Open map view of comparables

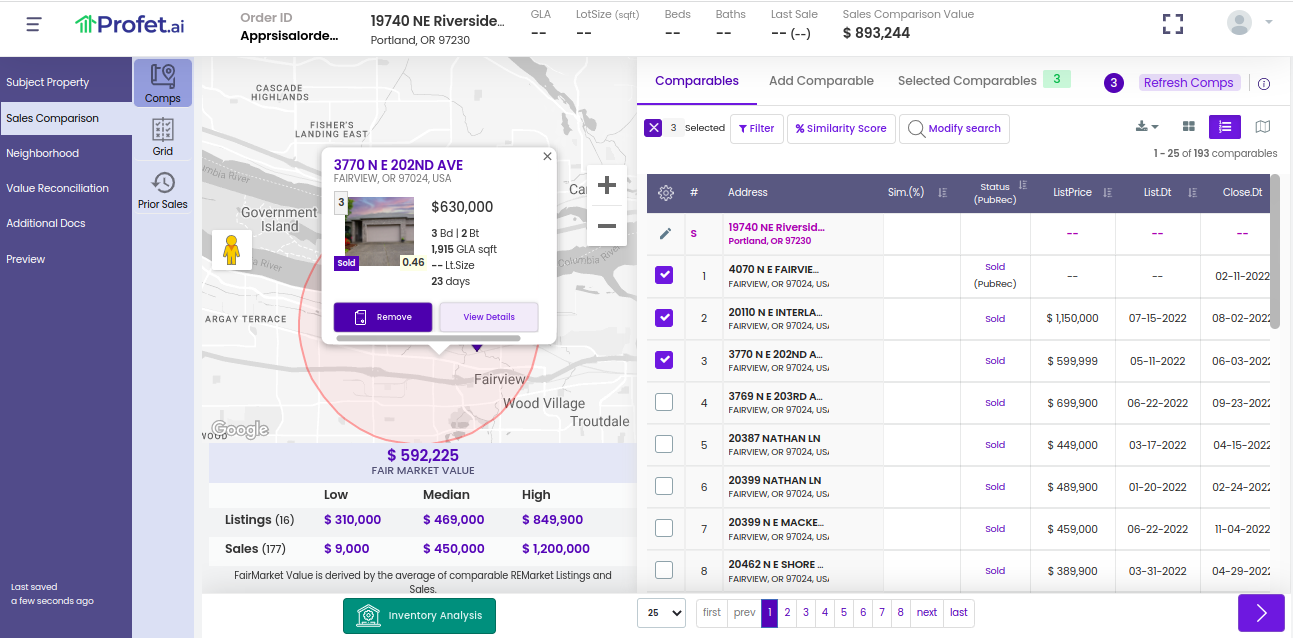1262,127
